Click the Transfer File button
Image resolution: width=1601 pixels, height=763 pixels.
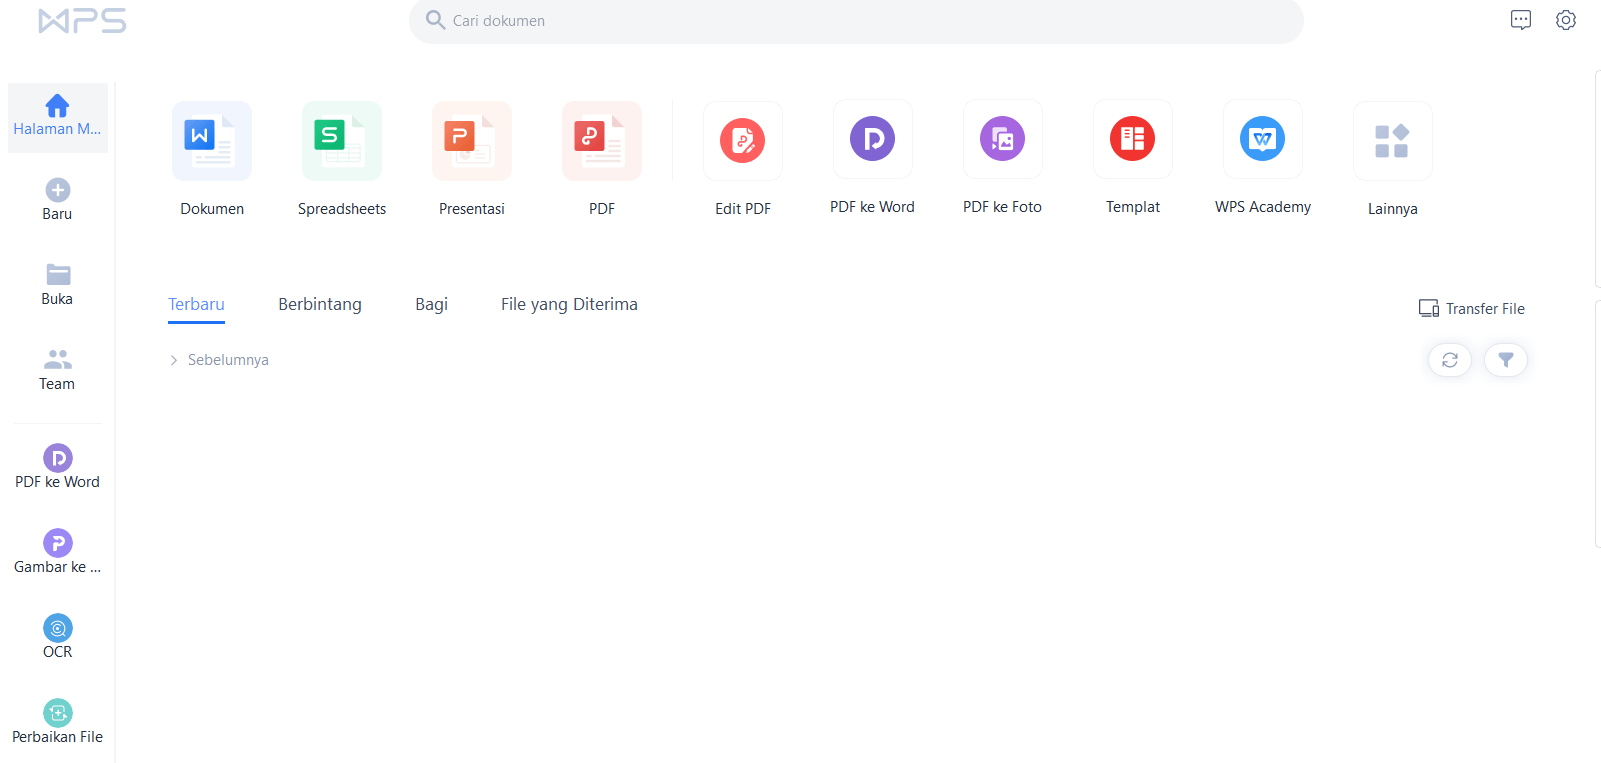tap(1472, 309)
